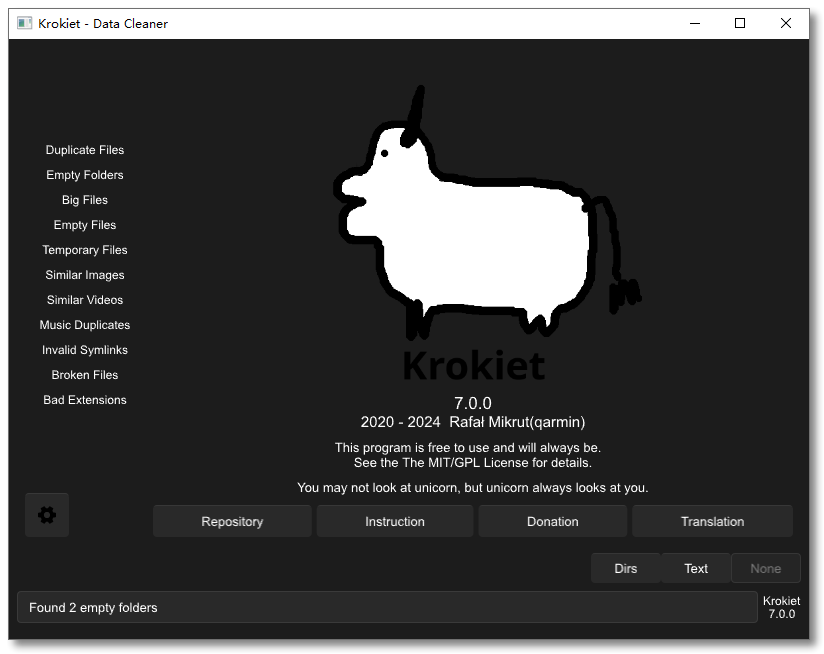Click the '2020 - 2024 Rafał Mikrut(qarmin)' text
The width and height of the screenshot is (824, 654).
[x=472, y=422]
